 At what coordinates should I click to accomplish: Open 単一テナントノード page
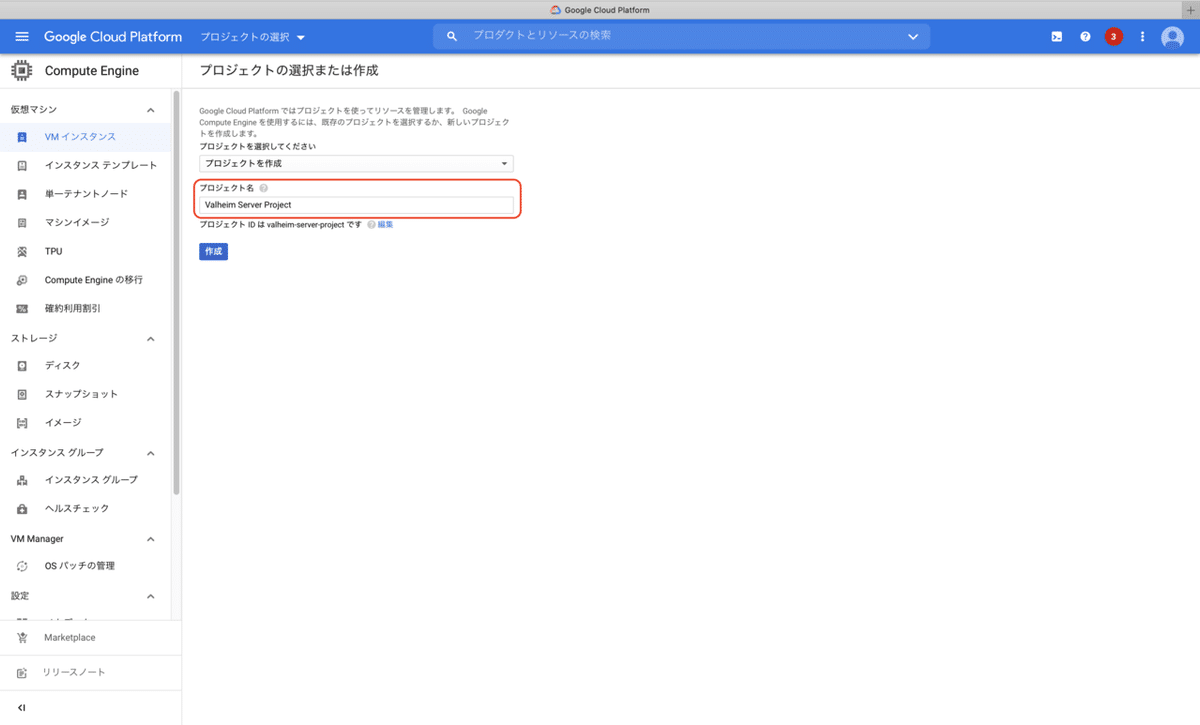pyautogui.click(x=86, y=194)
